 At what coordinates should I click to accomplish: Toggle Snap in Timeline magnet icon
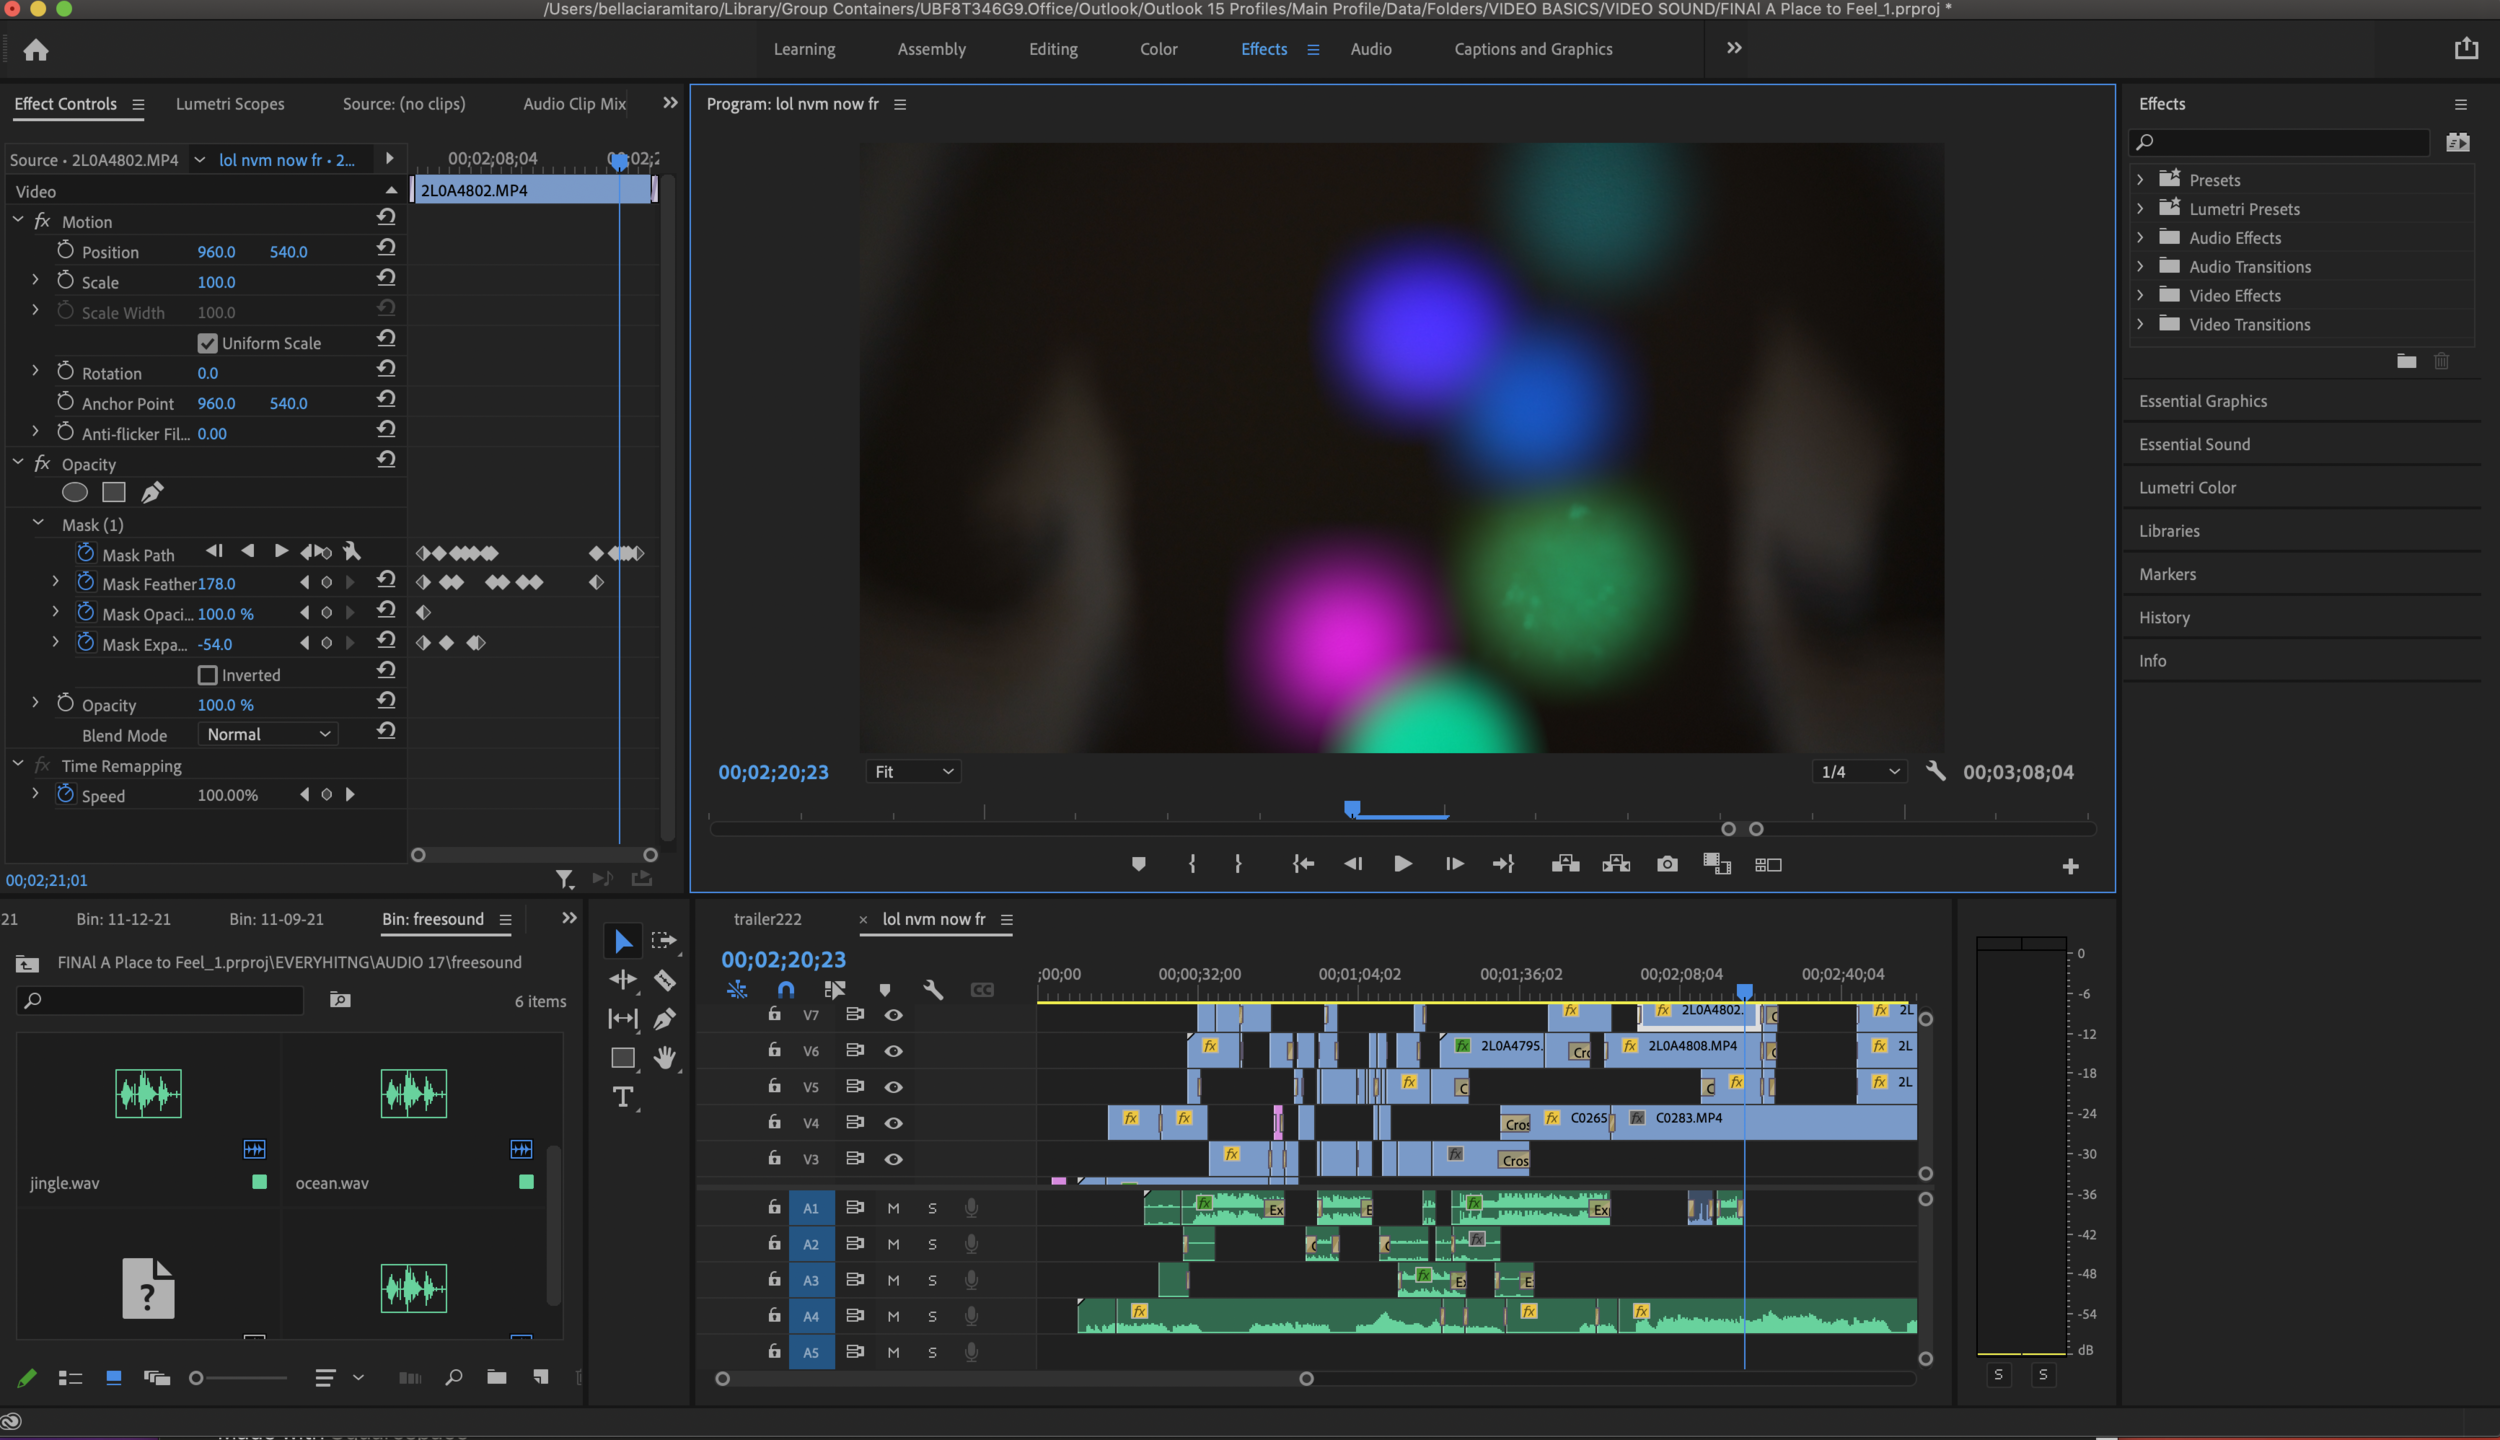pos(786,990)
